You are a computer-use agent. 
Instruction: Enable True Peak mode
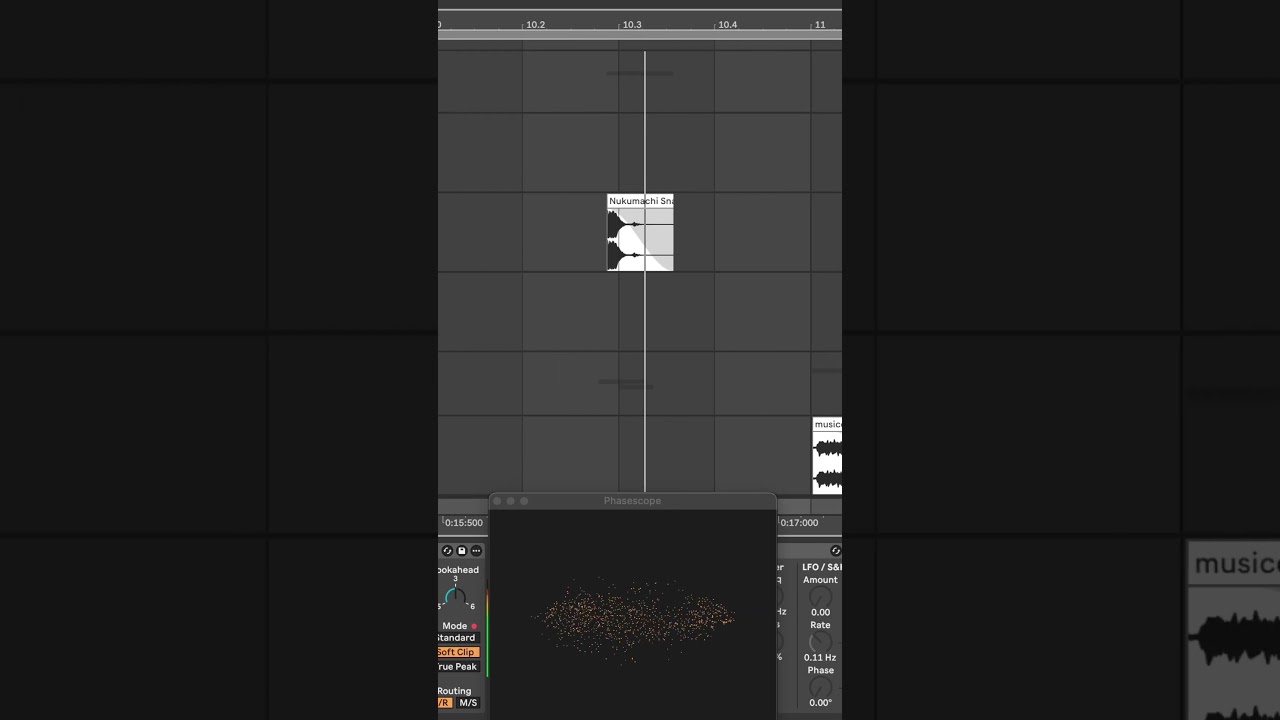pyautogui.click(x=458, y=667)
